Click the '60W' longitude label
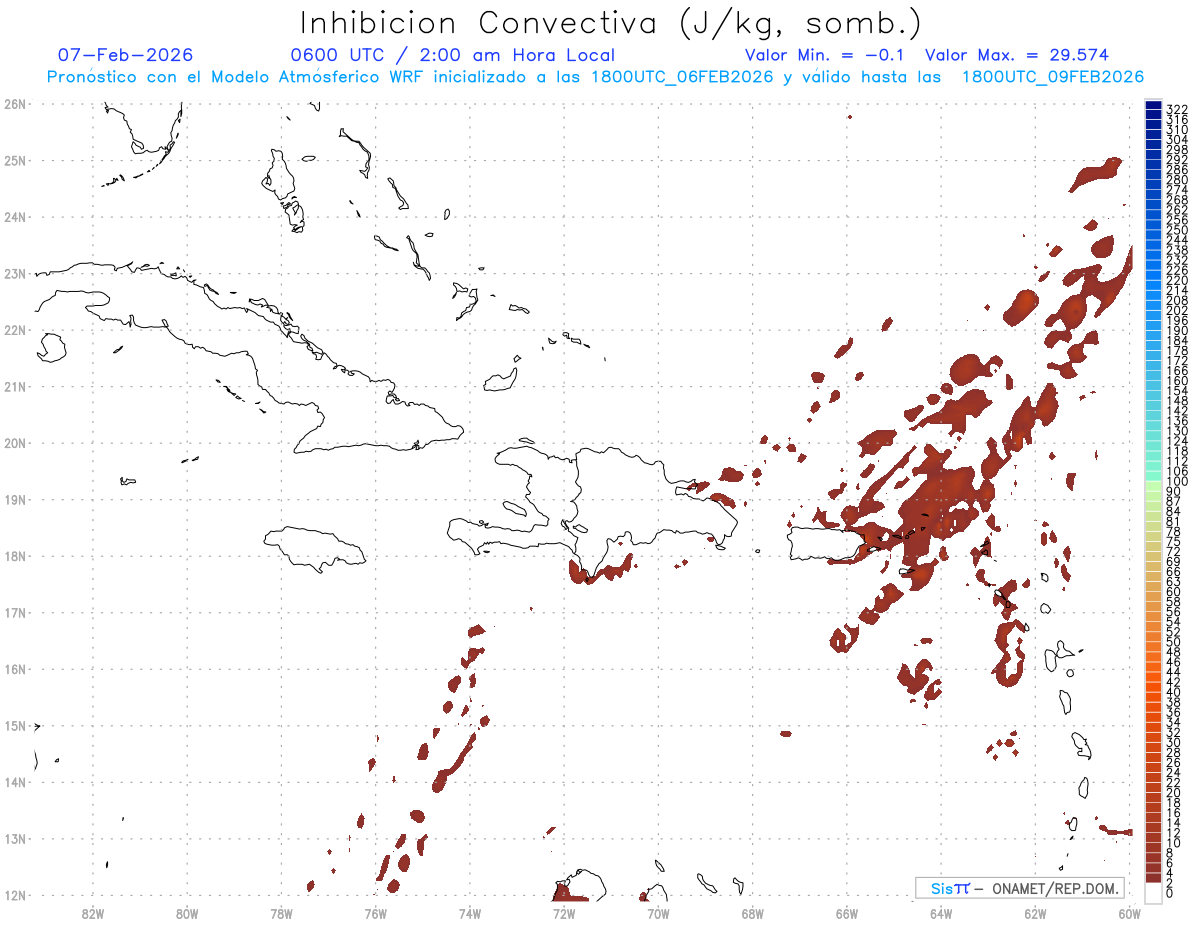The height and width of the screenshot is (927, 1200). 1129,913
